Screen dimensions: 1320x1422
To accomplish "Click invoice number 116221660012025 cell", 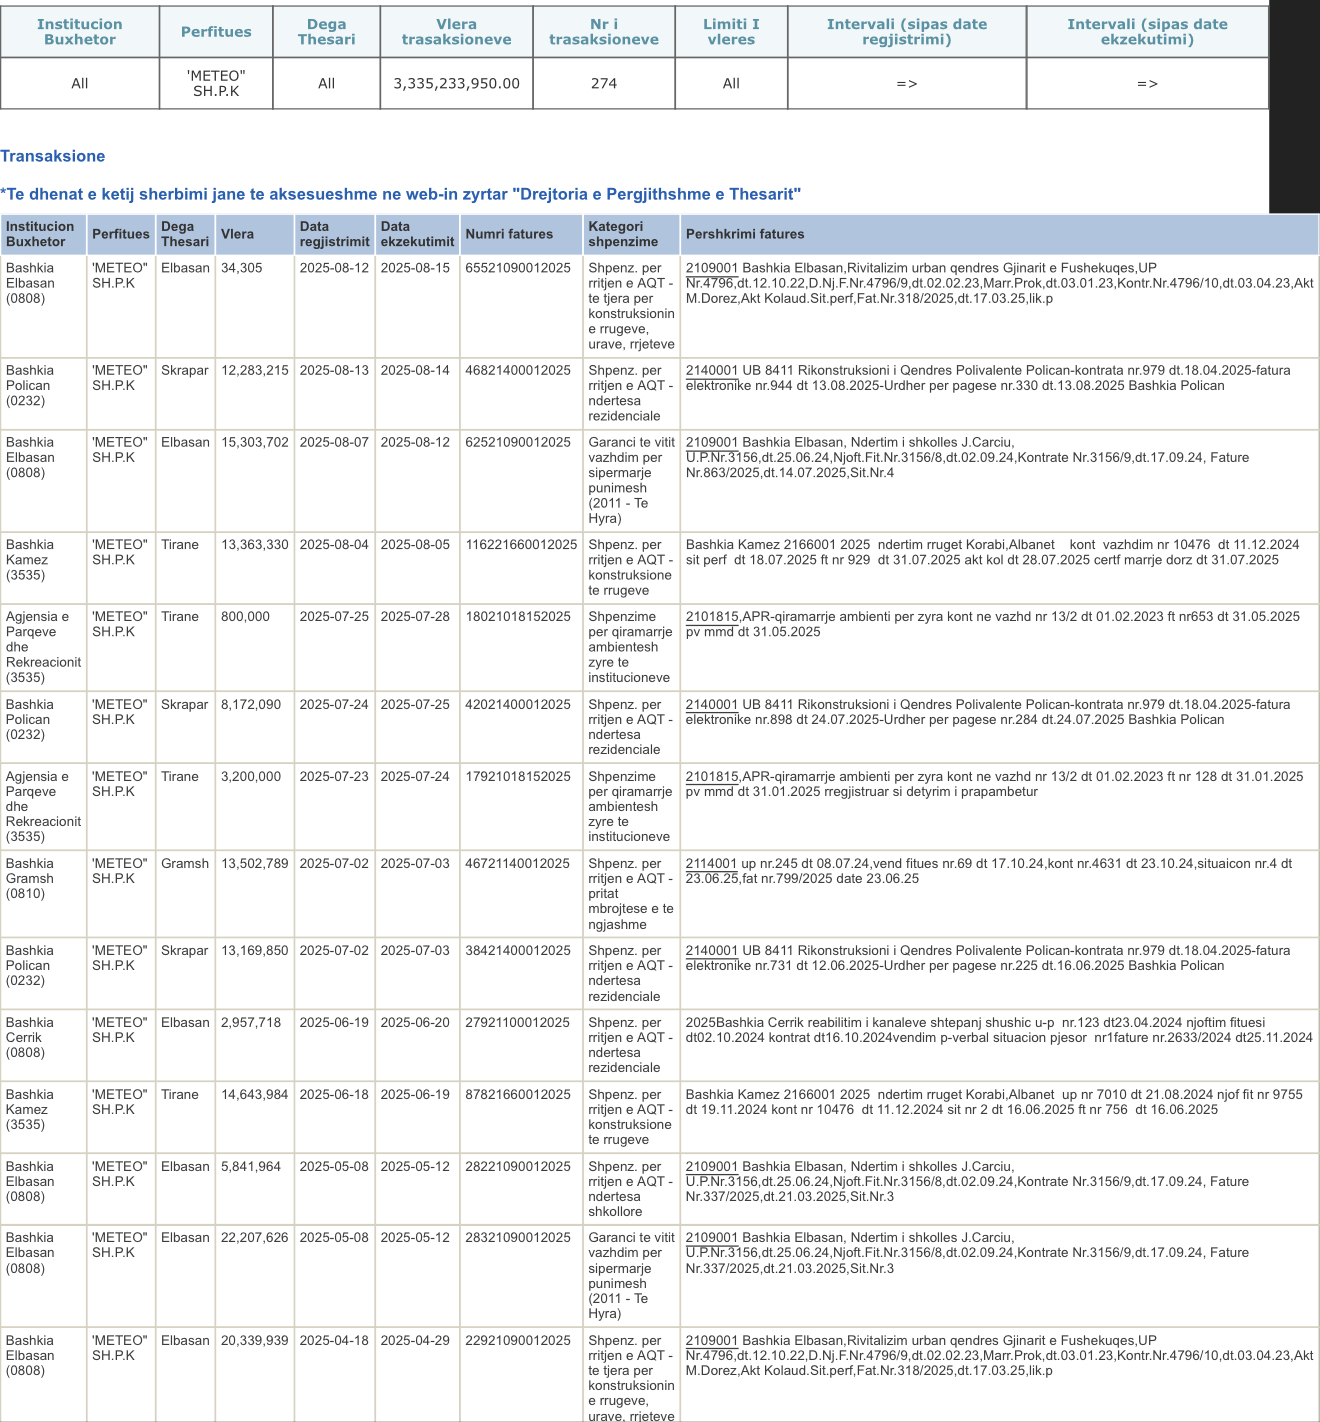I will (521, 545).
